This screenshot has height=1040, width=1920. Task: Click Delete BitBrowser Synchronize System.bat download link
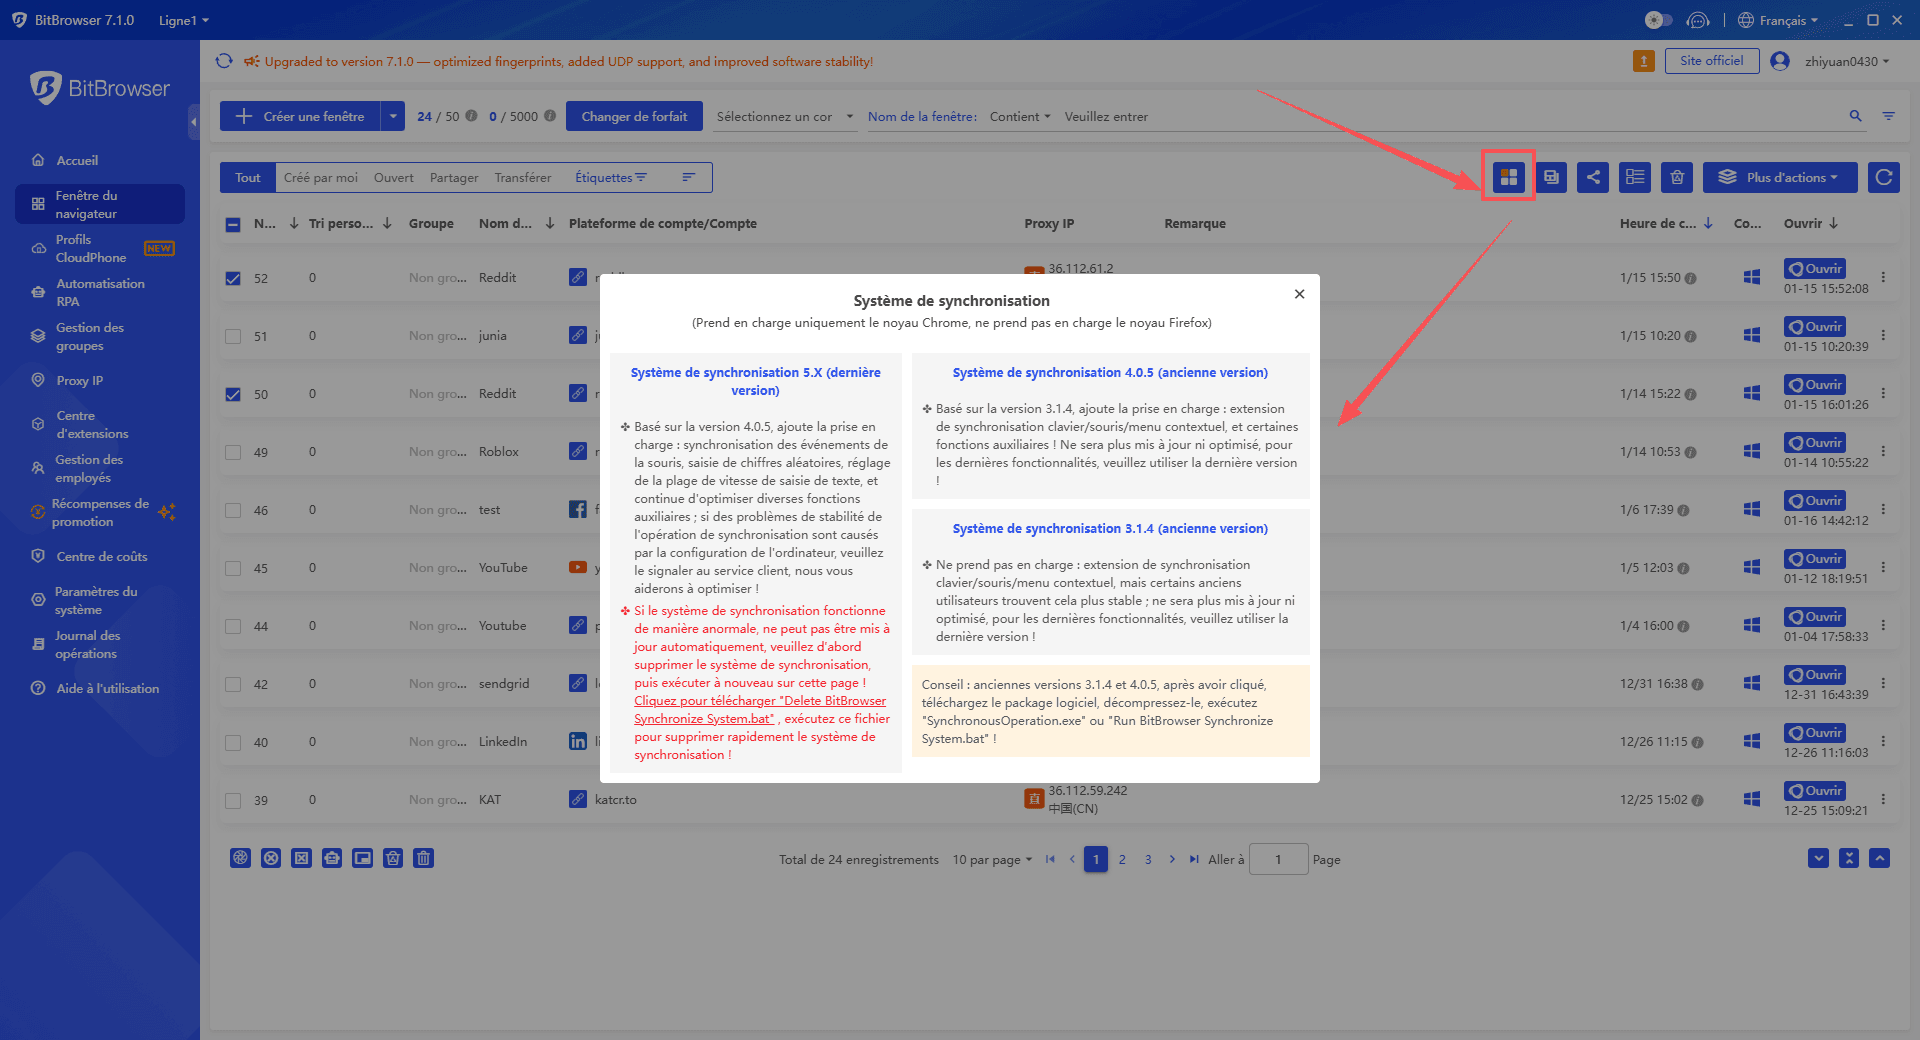760,709
